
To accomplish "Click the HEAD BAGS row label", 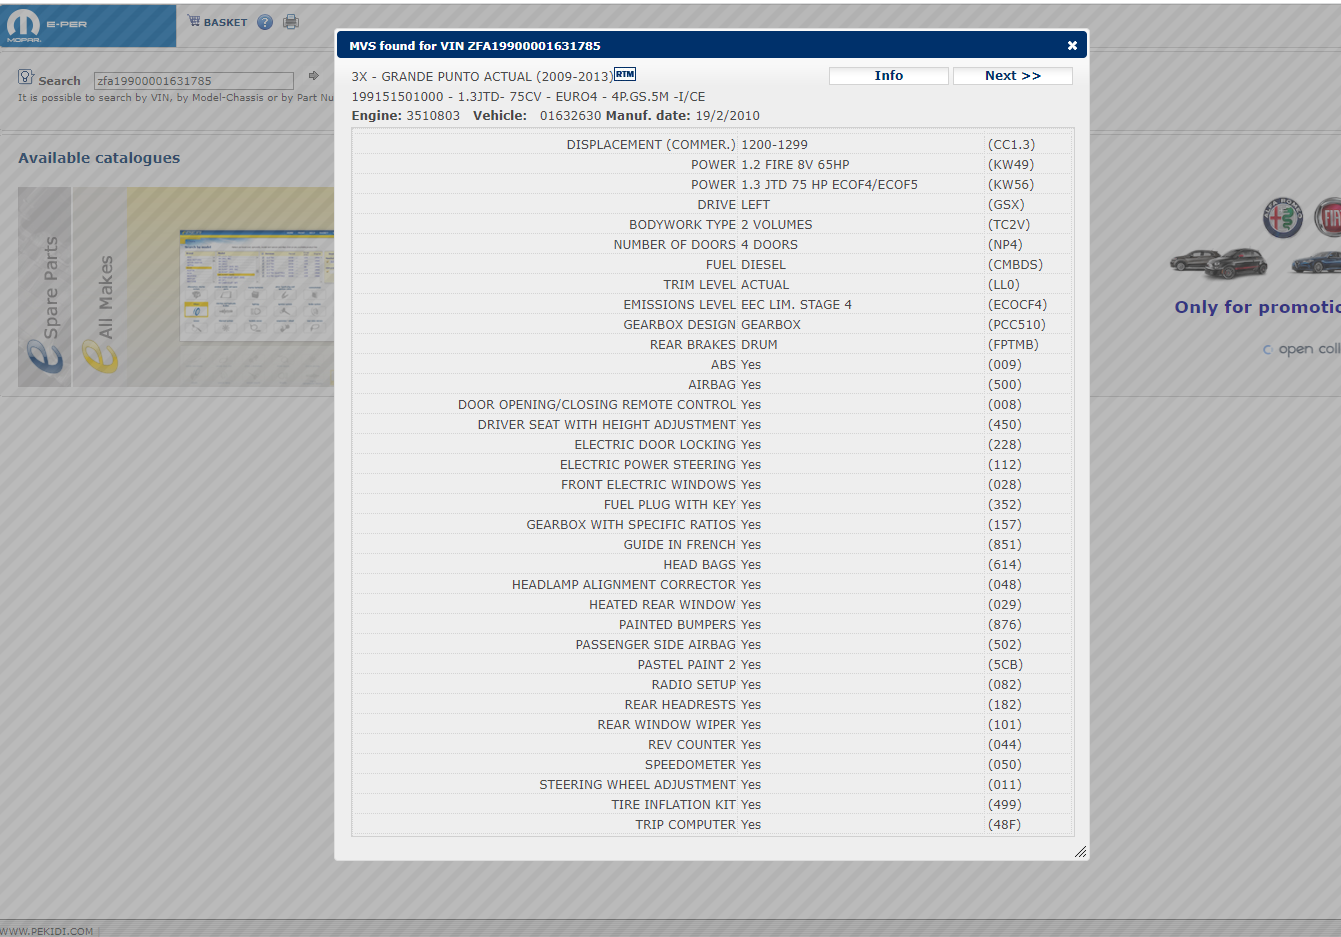I will click(x=699, y=565).
